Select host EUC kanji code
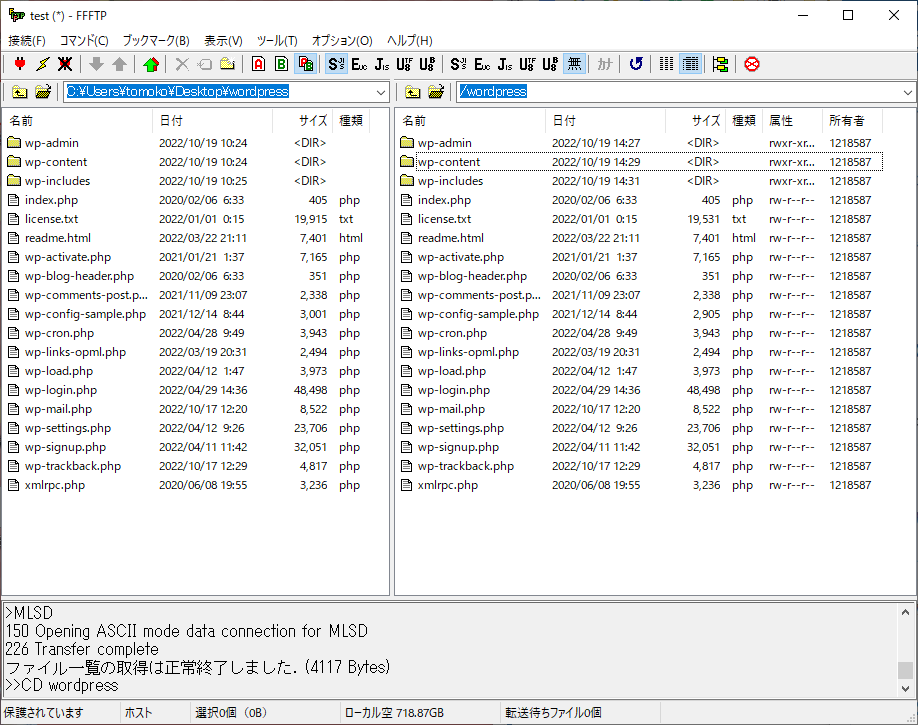 [x=359, y=64]
